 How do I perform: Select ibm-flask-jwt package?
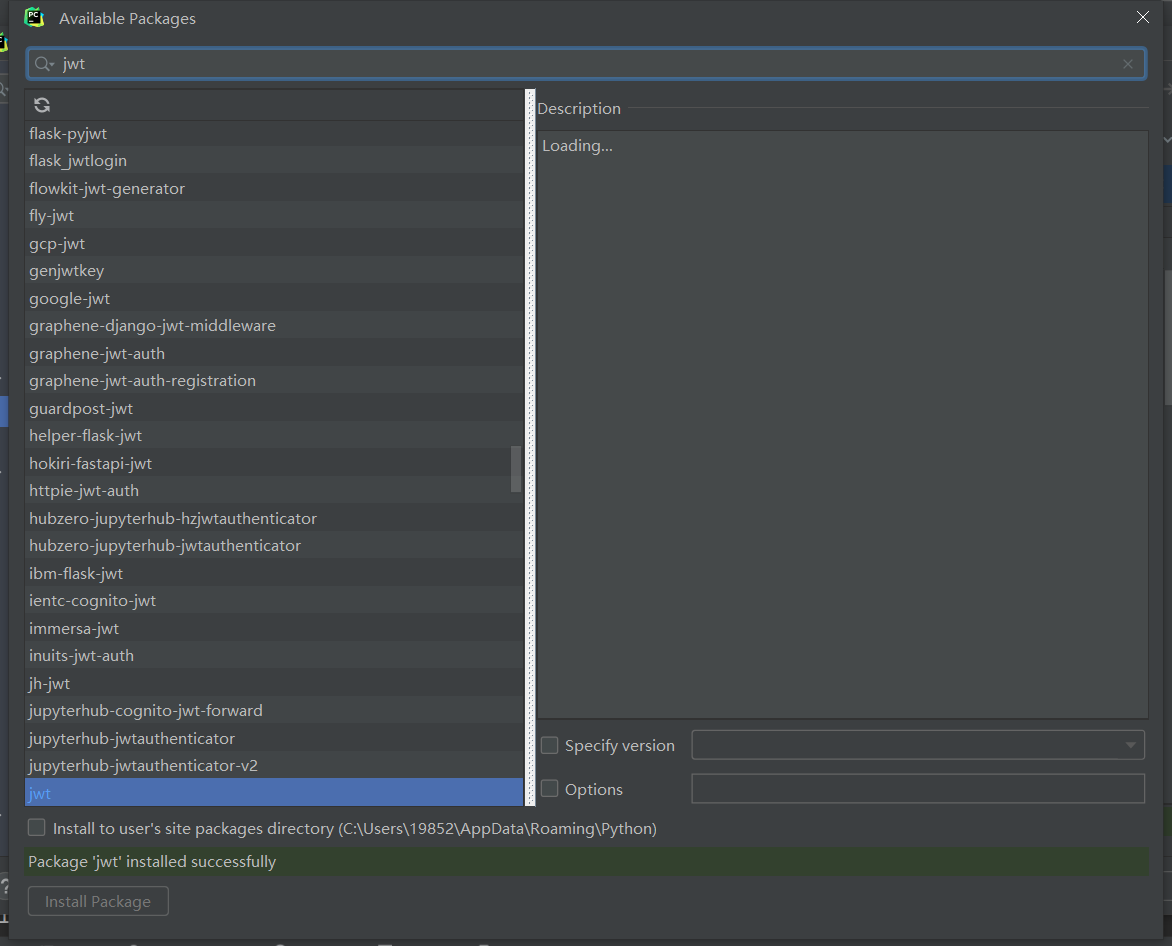point(274,573)
